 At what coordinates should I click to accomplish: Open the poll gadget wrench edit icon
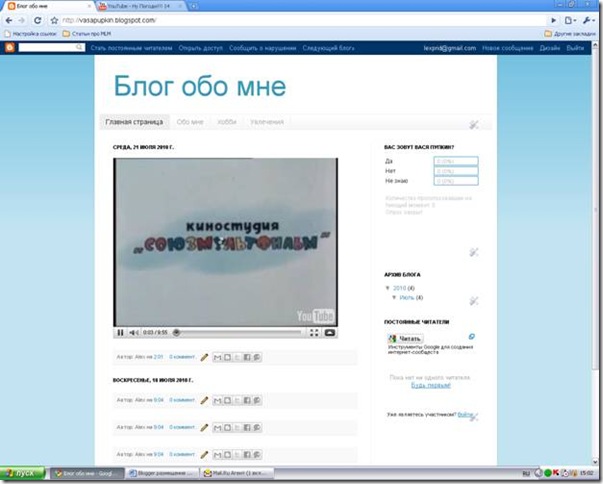473,252
